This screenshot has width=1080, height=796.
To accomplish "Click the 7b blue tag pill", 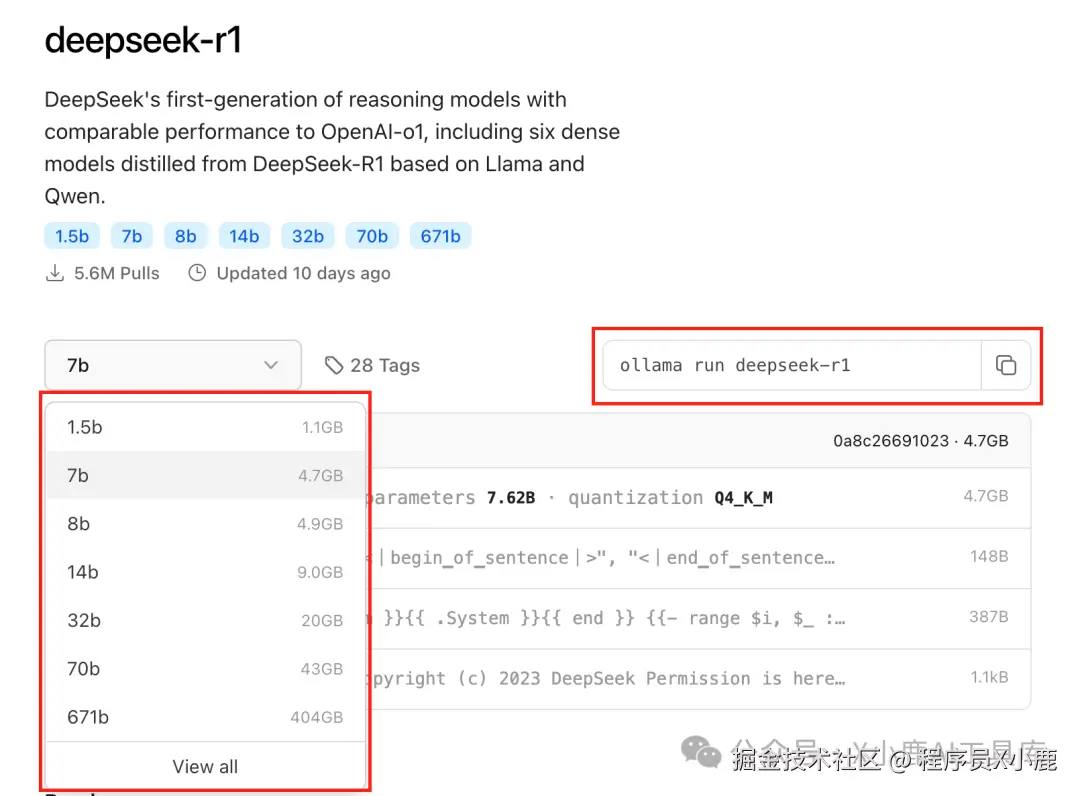I will pyautogui.click(x=132, y=236).
